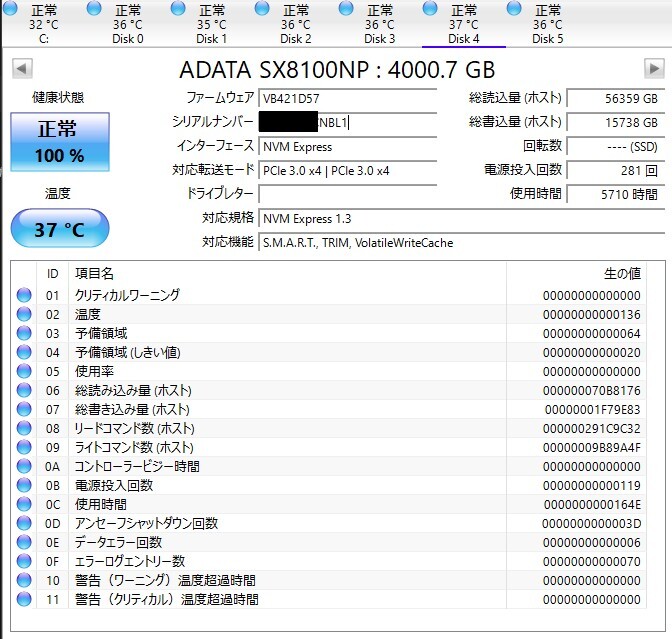The width and height of the screenshot is (672, 639).
Task: Click the Disk 0 status orb icon
Action: 94,9
